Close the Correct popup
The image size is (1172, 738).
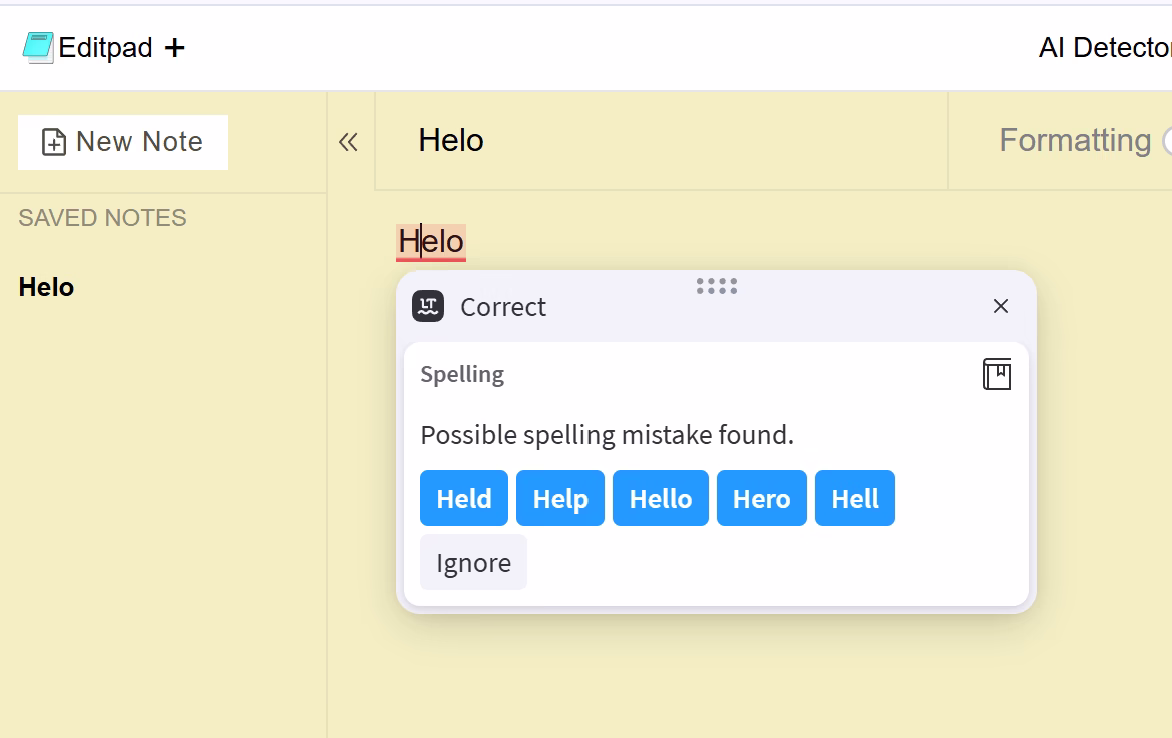click(1001, 306)
